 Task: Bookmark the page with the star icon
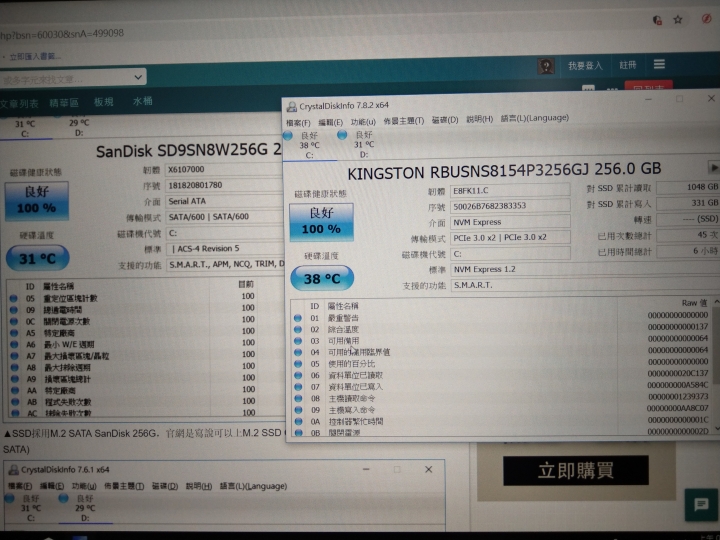678,20
